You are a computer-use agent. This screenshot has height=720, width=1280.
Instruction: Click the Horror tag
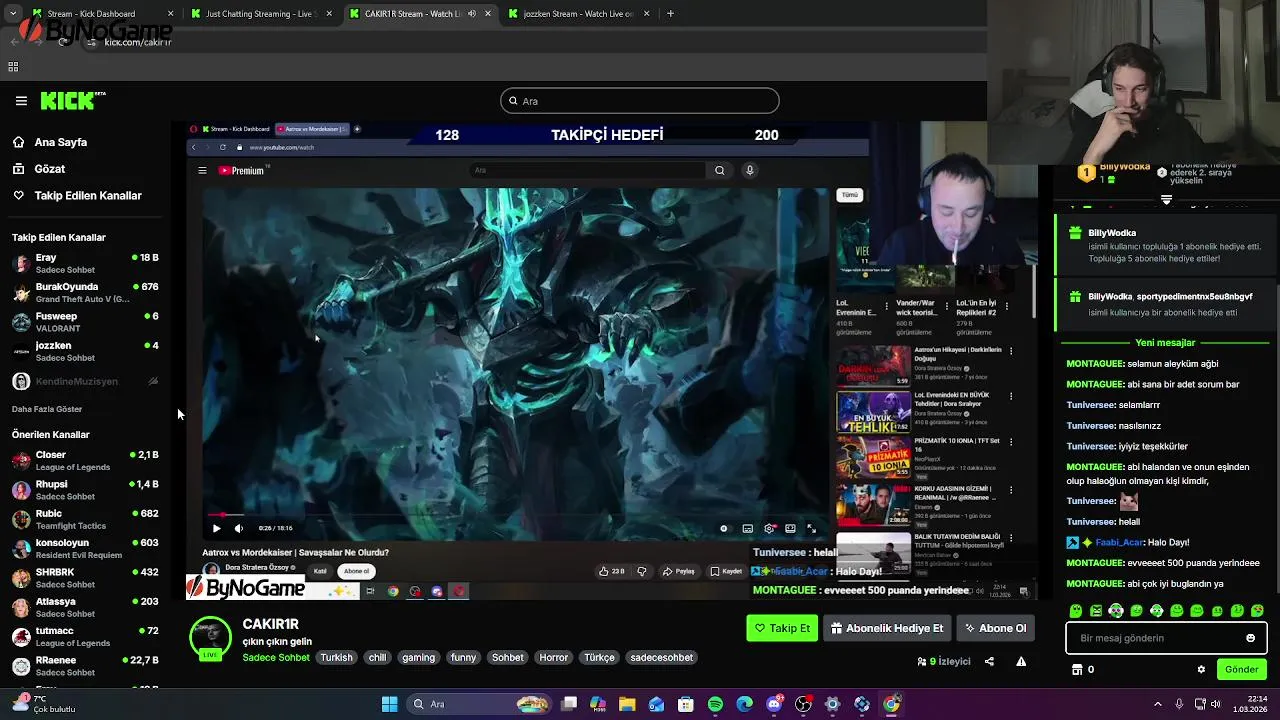point(553,658)
